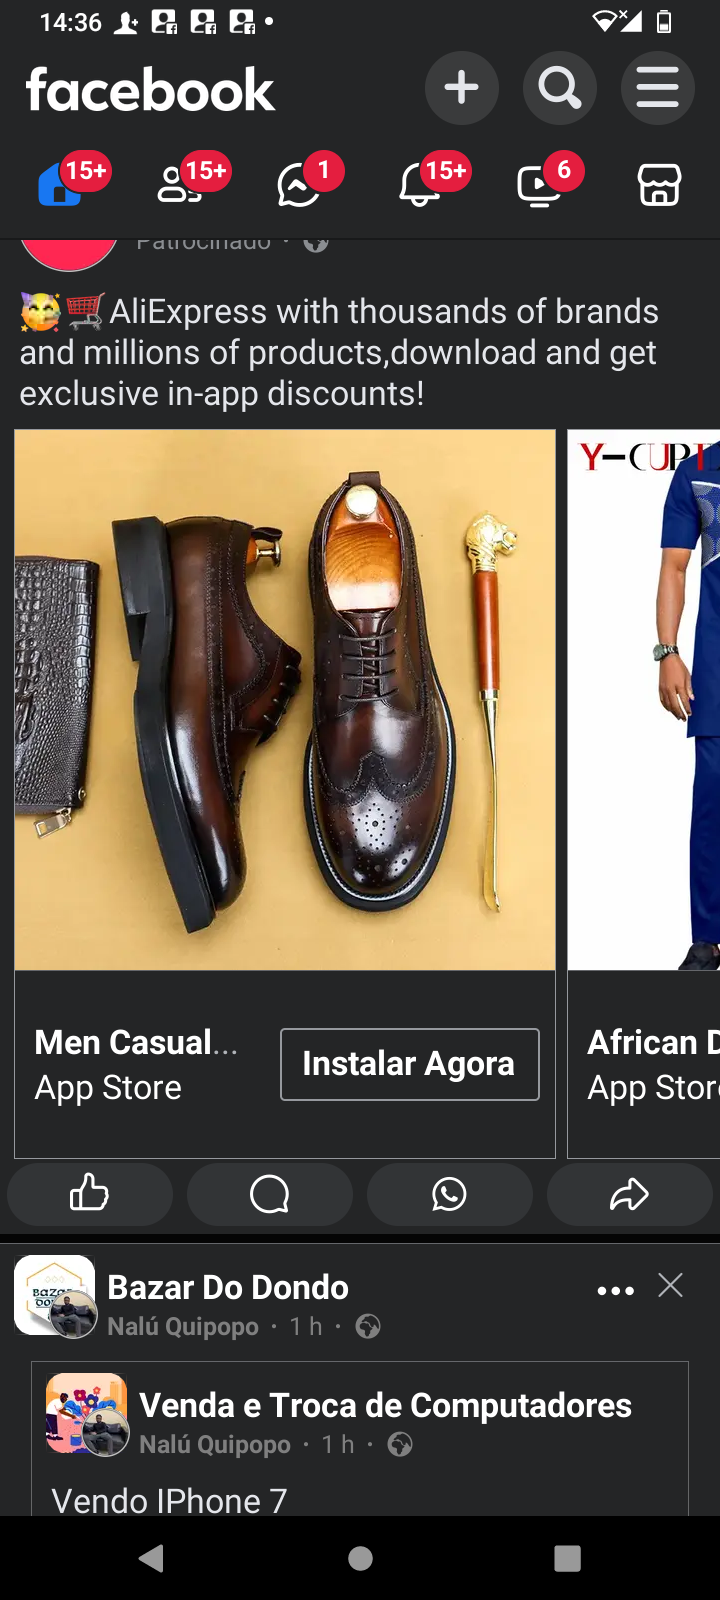
Task: Share ad via WhatsApp icon
Action: 450,1194
